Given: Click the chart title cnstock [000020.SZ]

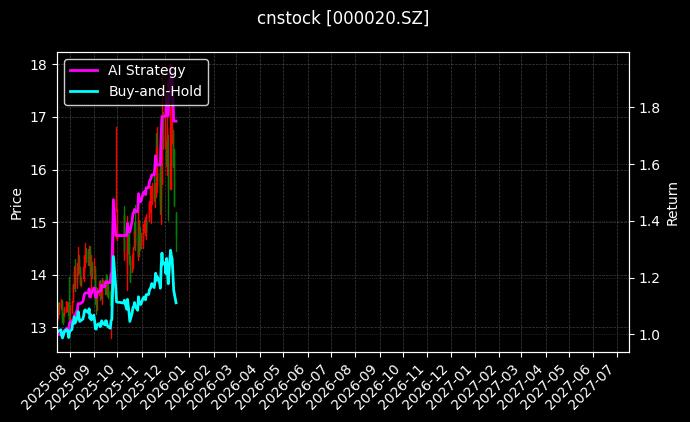Looking at the screenshot, I should pos(343,18).
